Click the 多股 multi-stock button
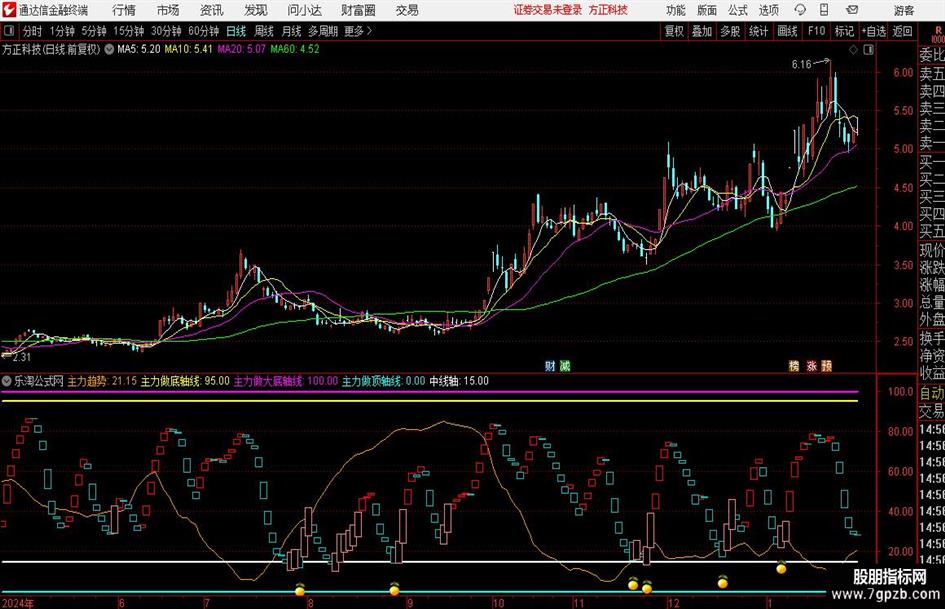The height and width of the screenshot is (609, 945). pos(730,31)
